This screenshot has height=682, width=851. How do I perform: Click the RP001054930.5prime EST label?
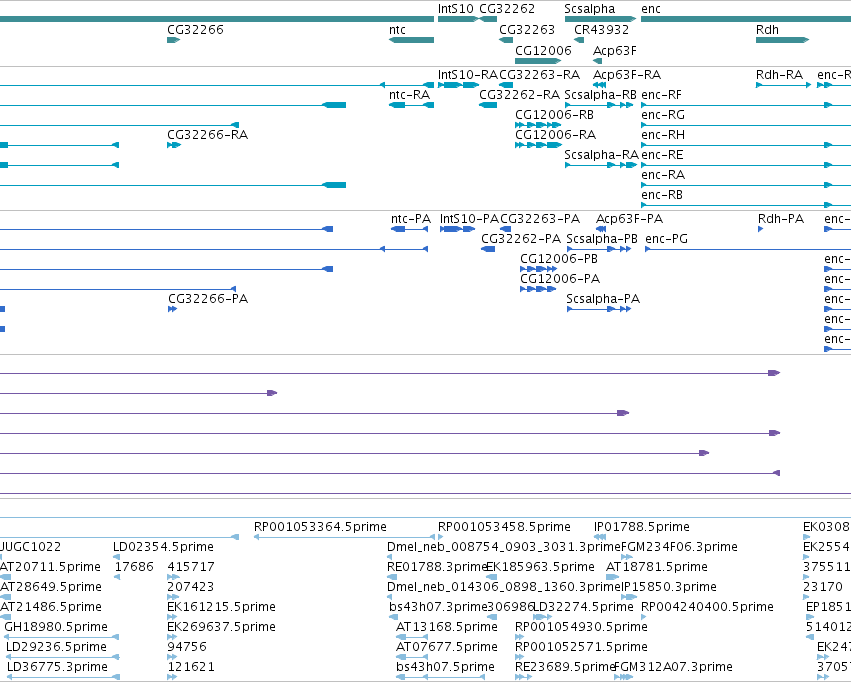(581, 627)
